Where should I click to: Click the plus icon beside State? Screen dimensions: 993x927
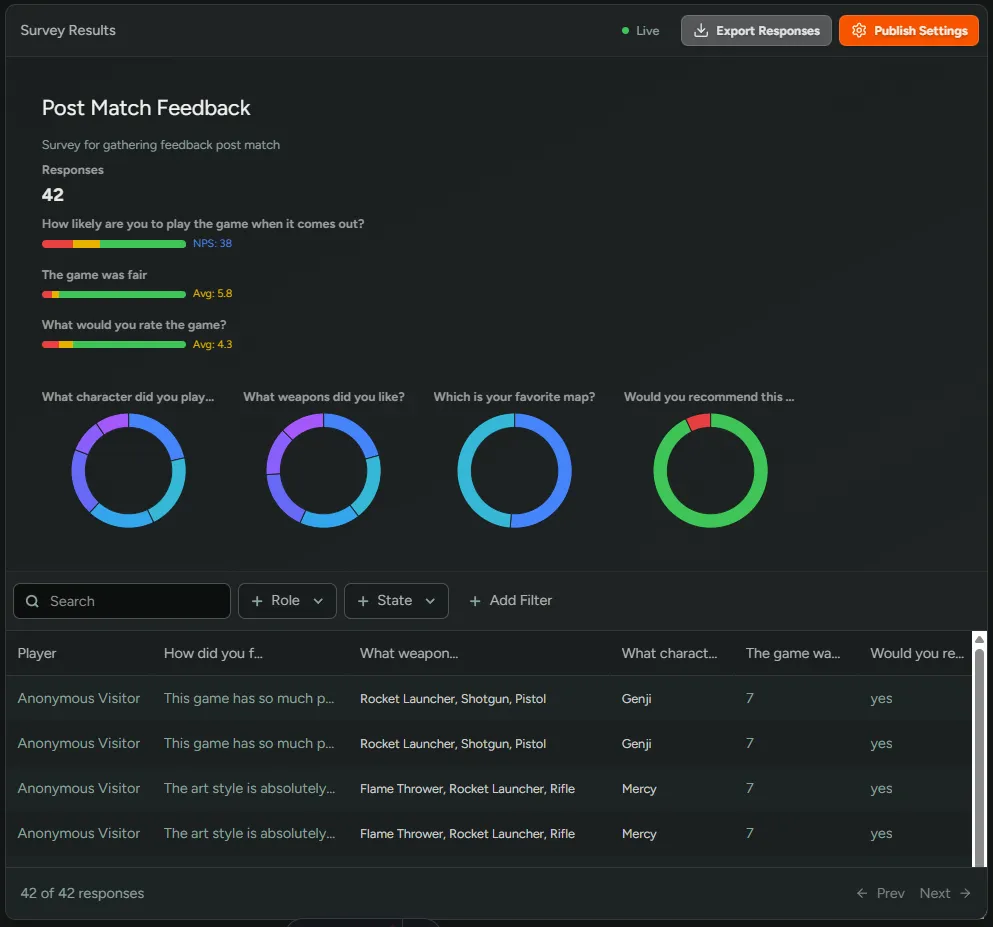point(363,601)
